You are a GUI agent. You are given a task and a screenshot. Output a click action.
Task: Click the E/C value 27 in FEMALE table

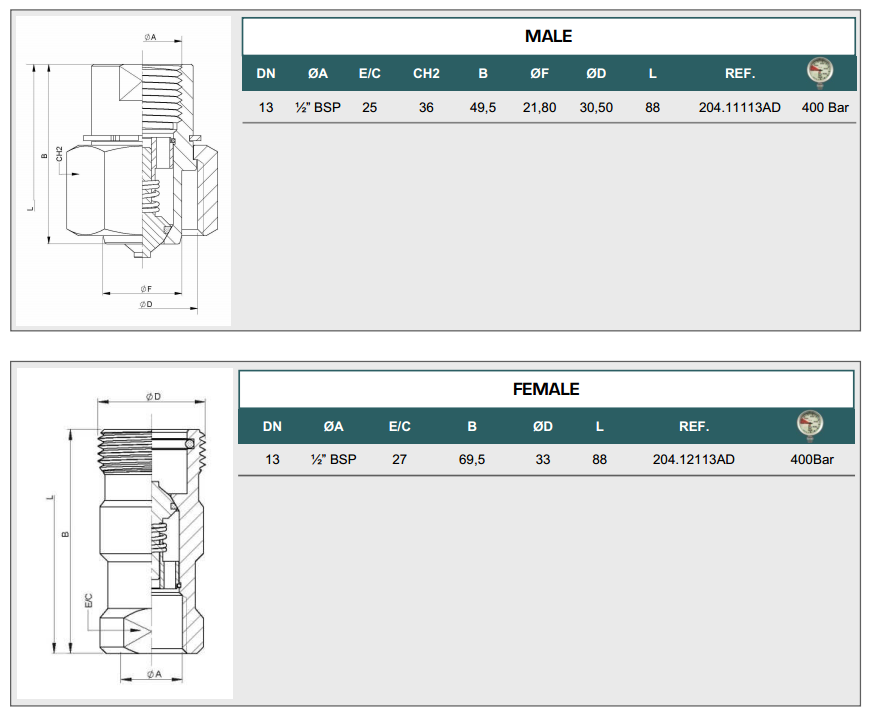[399, 459]
